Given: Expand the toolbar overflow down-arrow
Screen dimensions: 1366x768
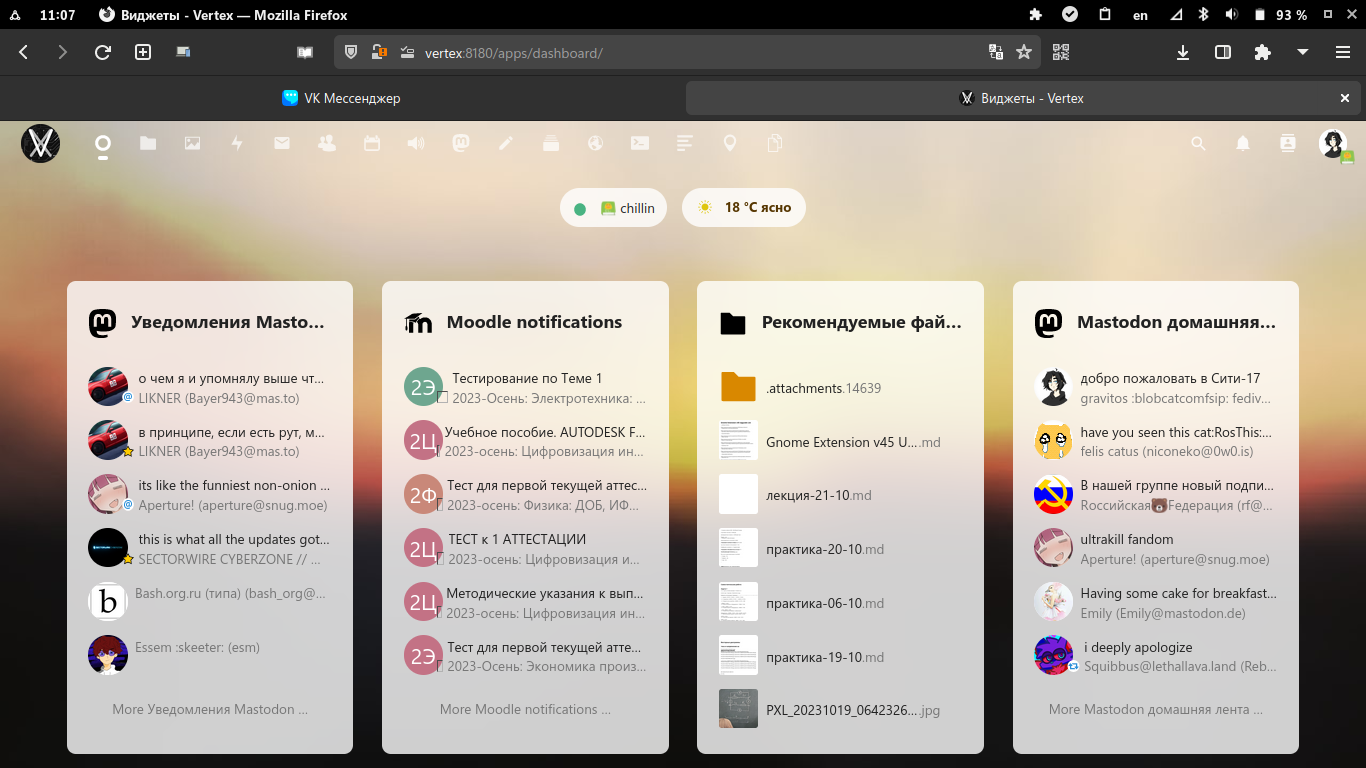Looking at the screenshot, I should pyautogui.click(x=1302, y=52).
